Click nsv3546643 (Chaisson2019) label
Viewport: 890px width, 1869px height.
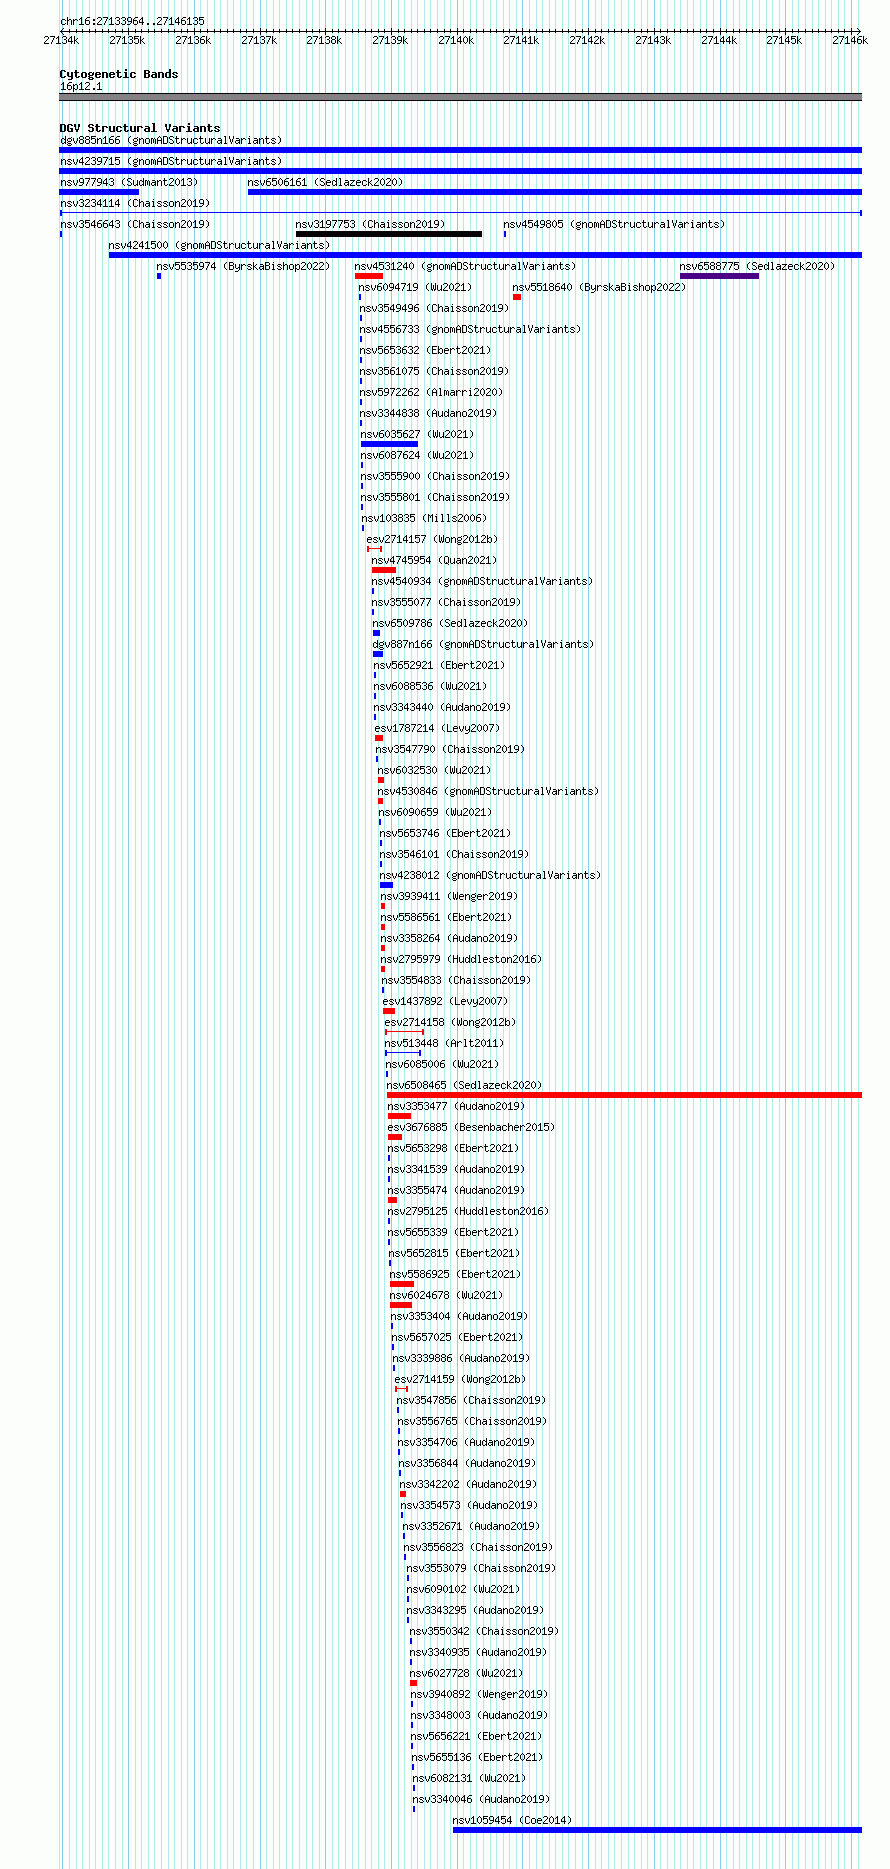coord(135,224)
